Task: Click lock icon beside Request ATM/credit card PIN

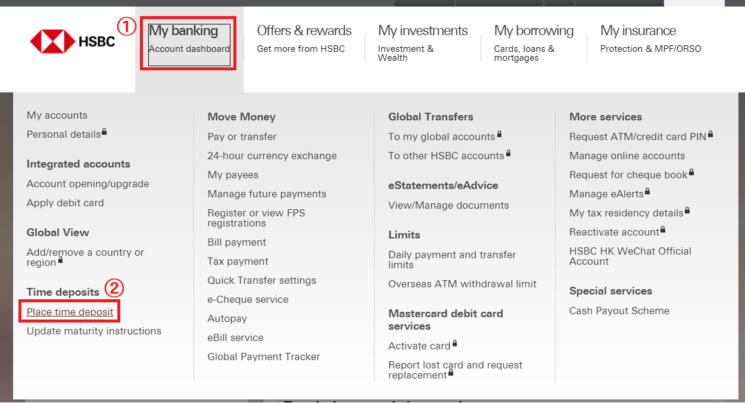Action: tap(711, 134)
